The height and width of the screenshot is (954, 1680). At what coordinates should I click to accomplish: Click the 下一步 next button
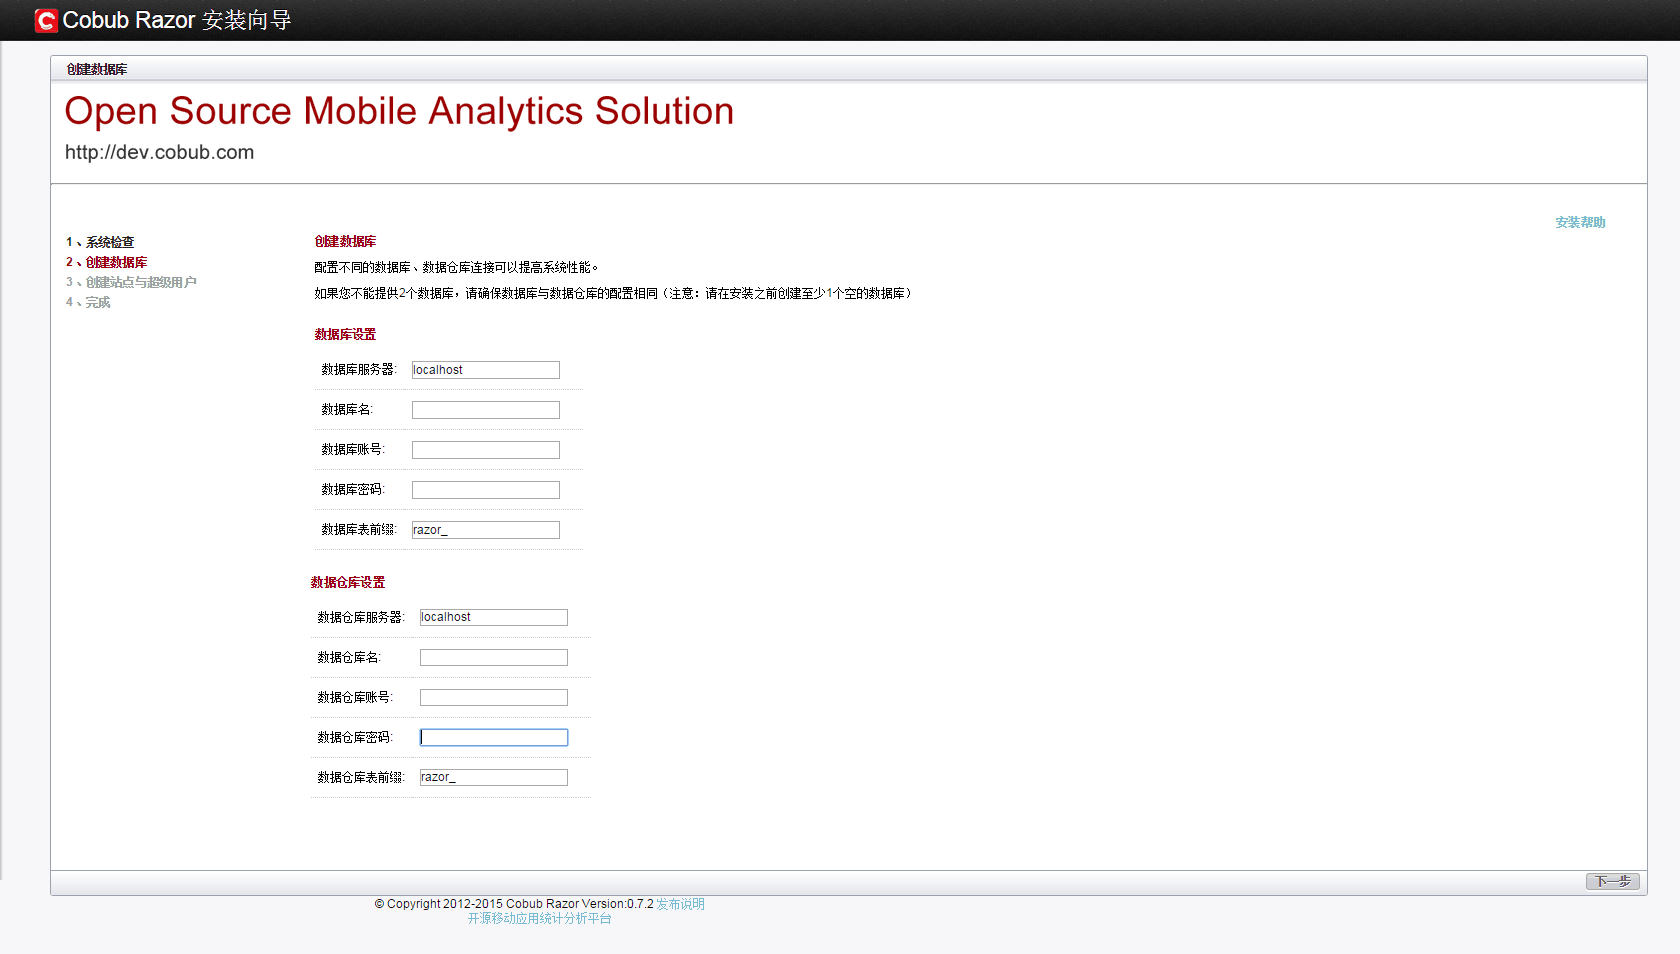coord(1612,881)
